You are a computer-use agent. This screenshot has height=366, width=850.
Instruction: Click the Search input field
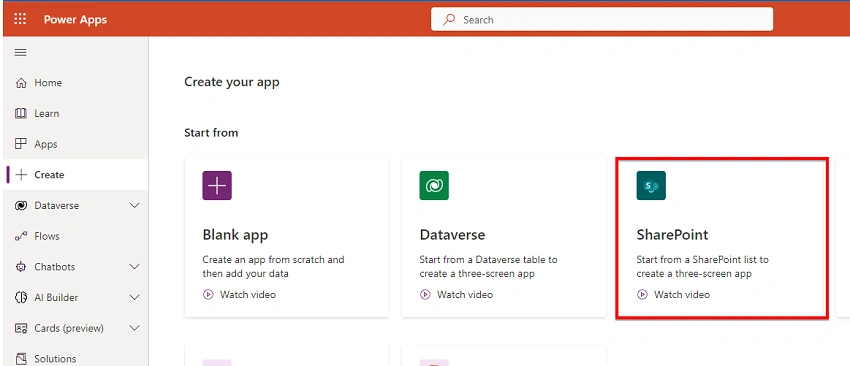602,20
